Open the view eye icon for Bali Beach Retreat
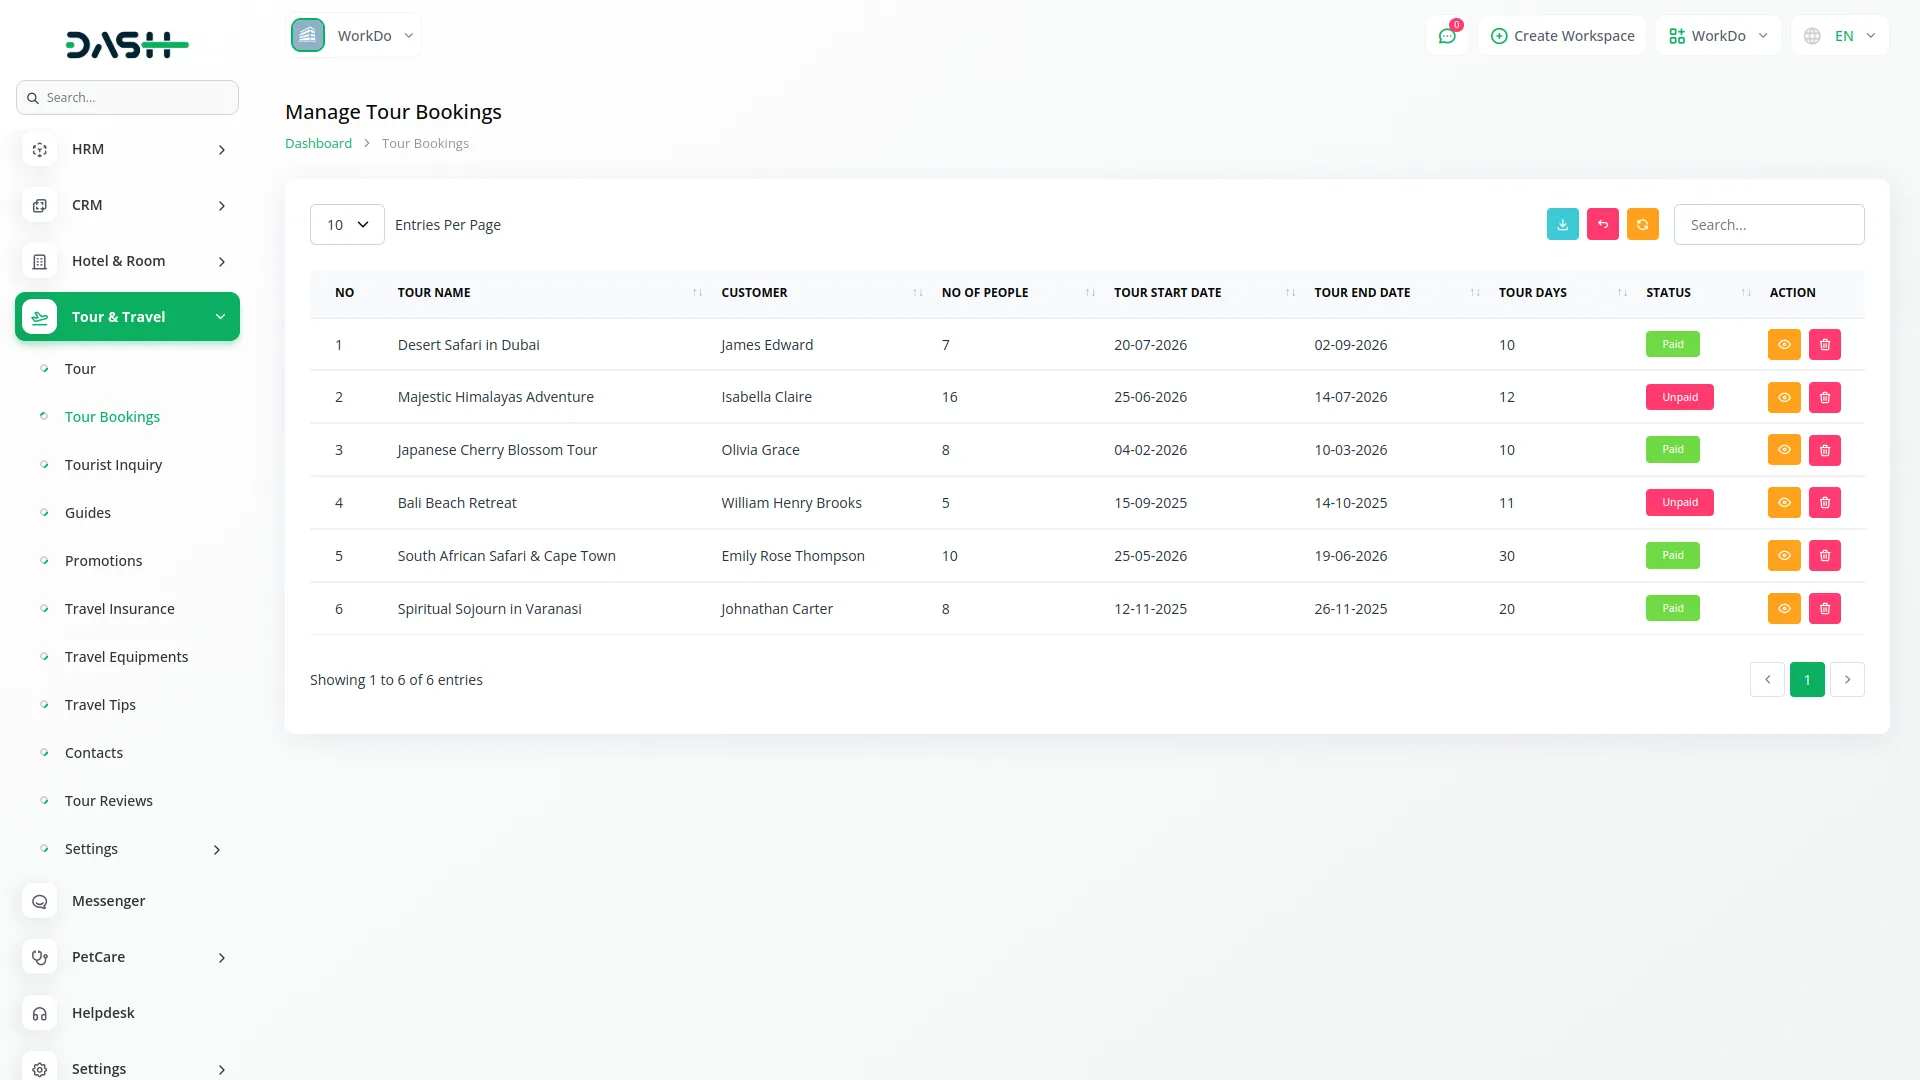Viewport: 1920px width, 1080px height. pos(1785,502)
